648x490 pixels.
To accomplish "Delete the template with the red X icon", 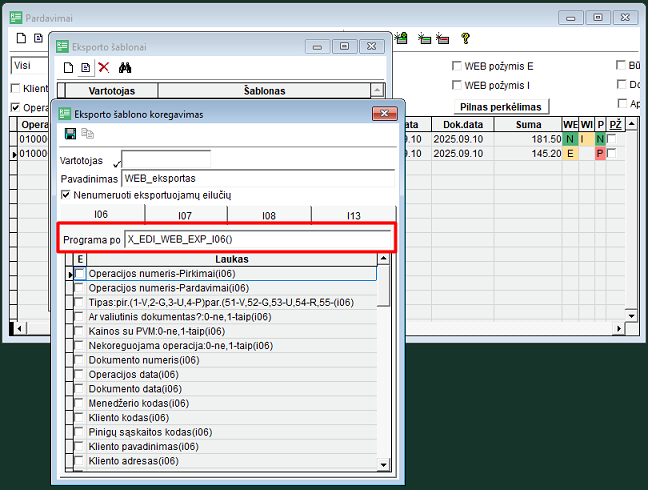I will pyautogui.click(x=104, y=67).
